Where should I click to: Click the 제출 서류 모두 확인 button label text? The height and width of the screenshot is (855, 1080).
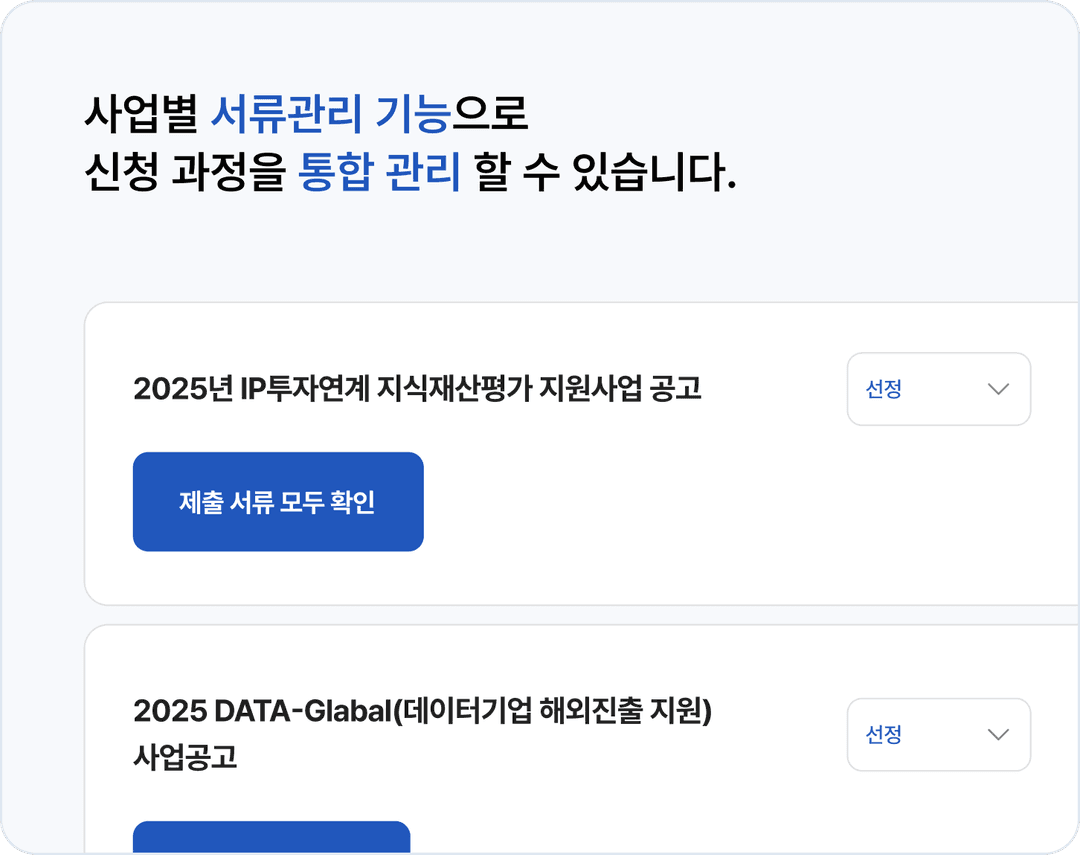tap(278, 501)
